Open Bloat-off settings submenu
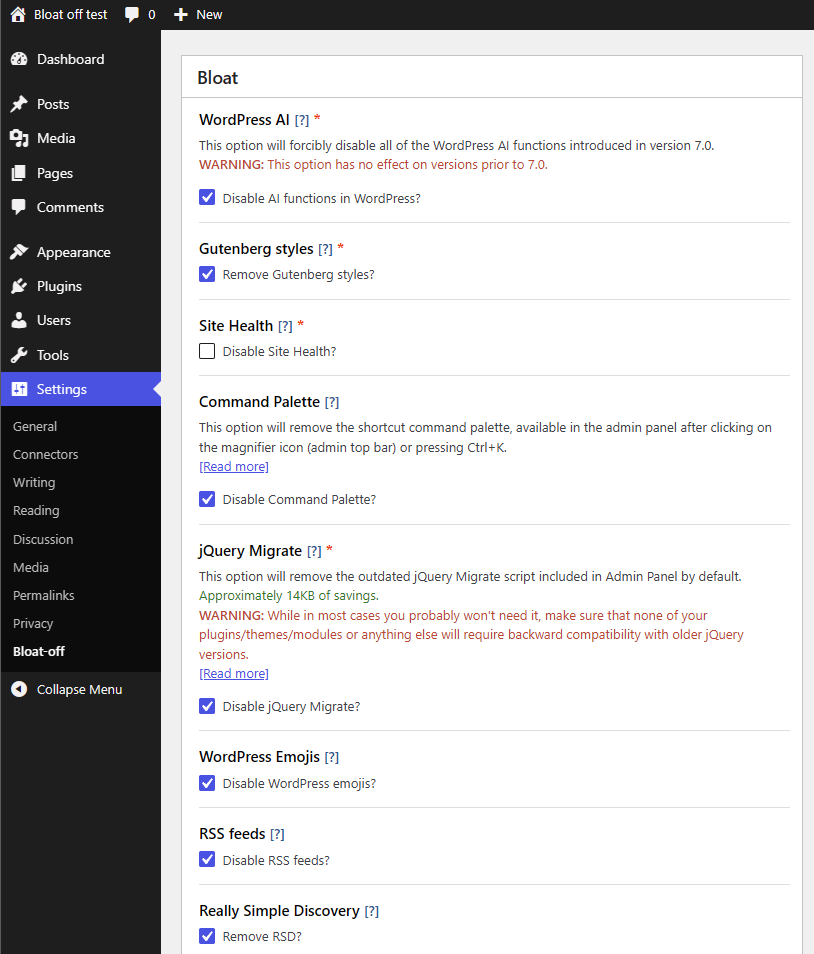The image size is (814, 954). [x=39, y=651]
